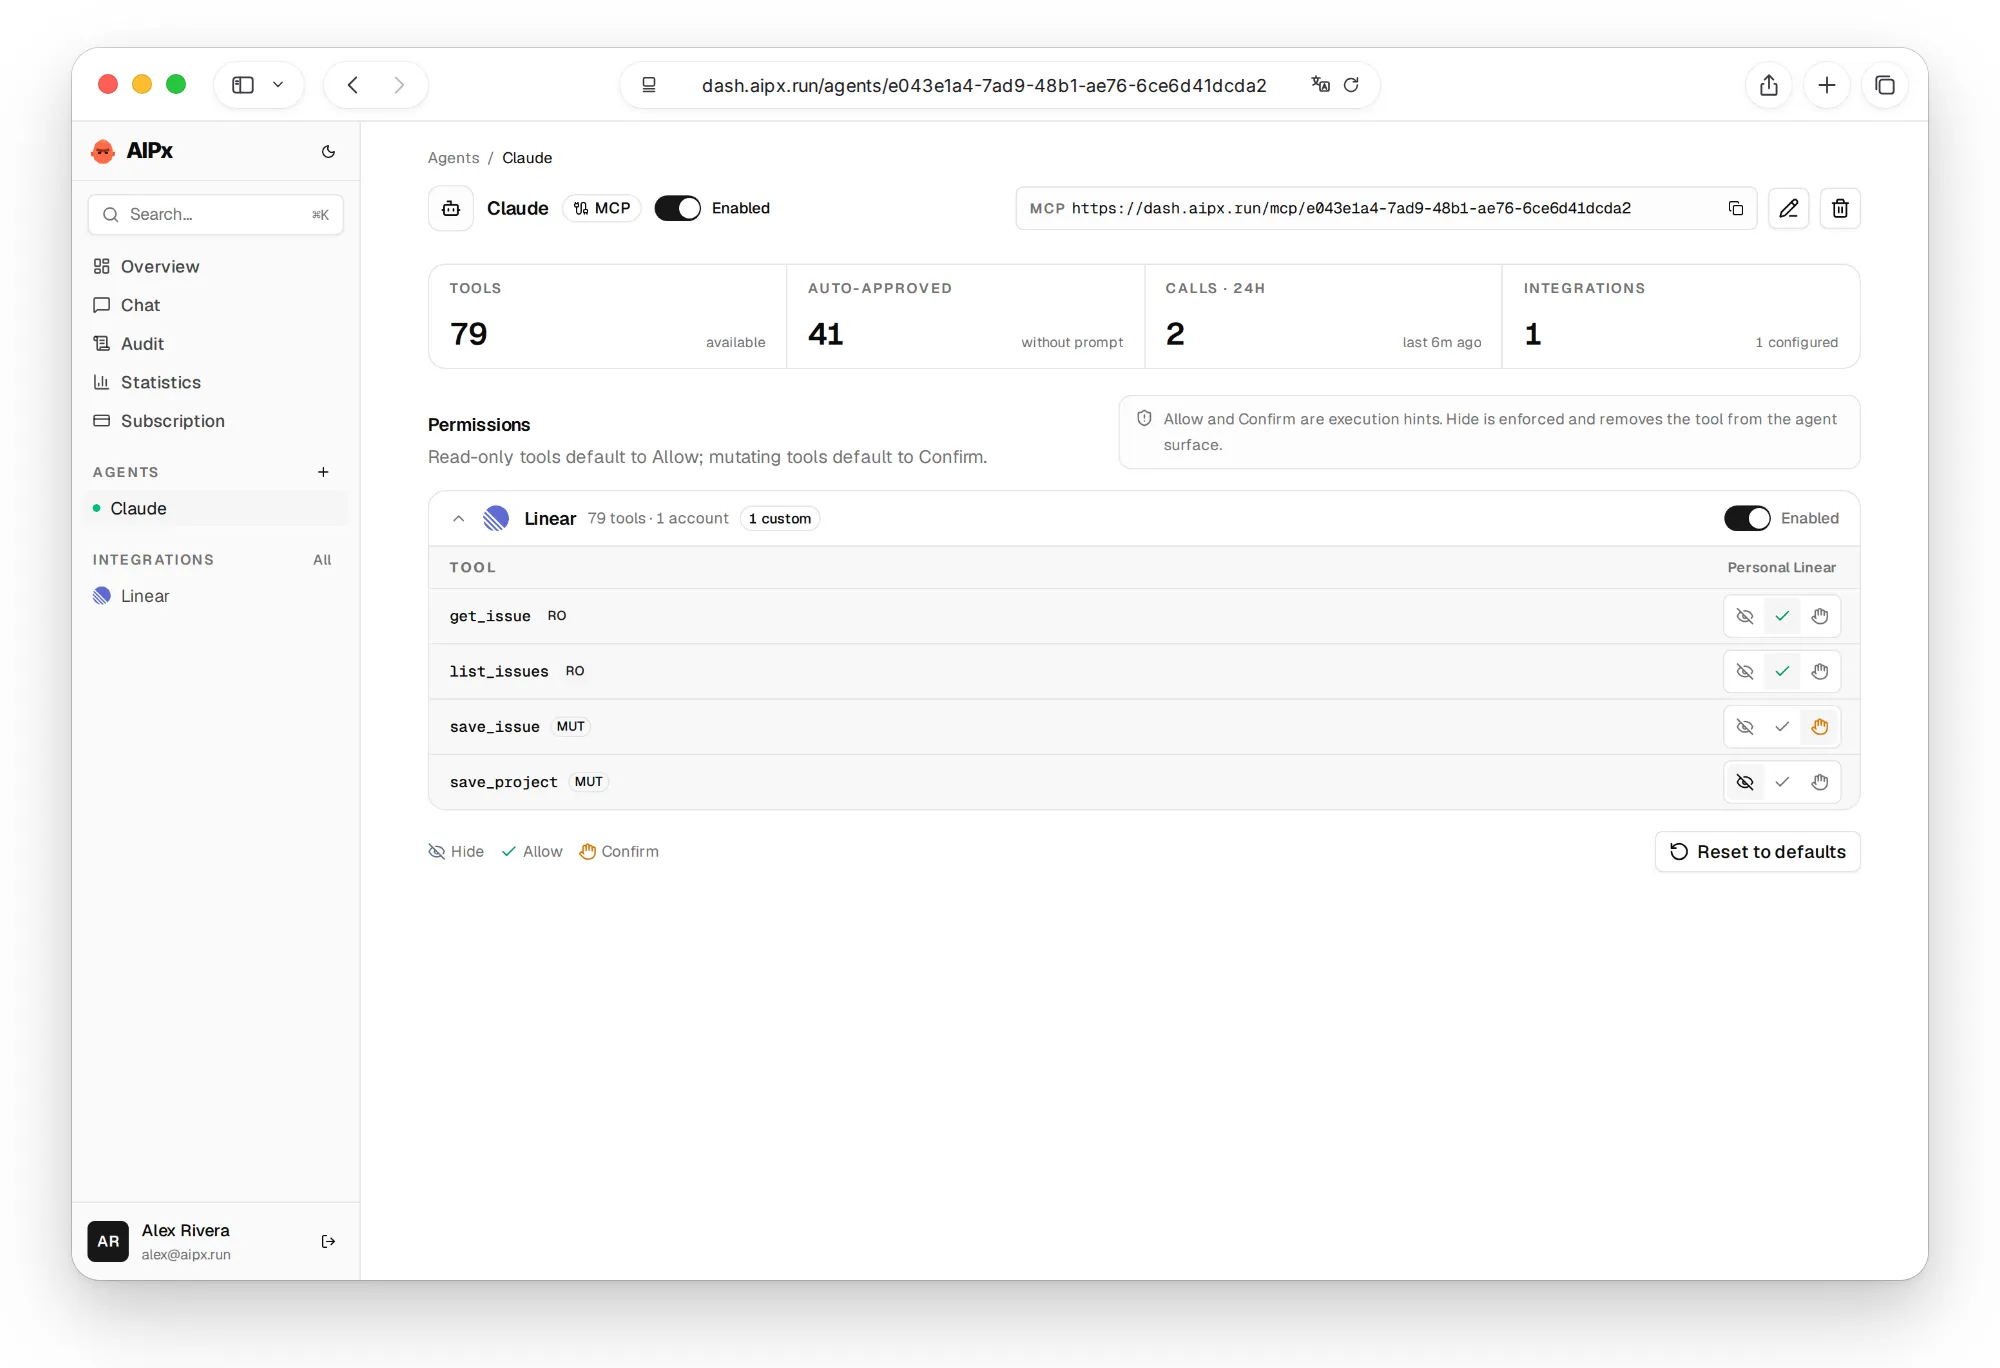
Task: Collapse the Linear tools section
Action: (458, 518)
